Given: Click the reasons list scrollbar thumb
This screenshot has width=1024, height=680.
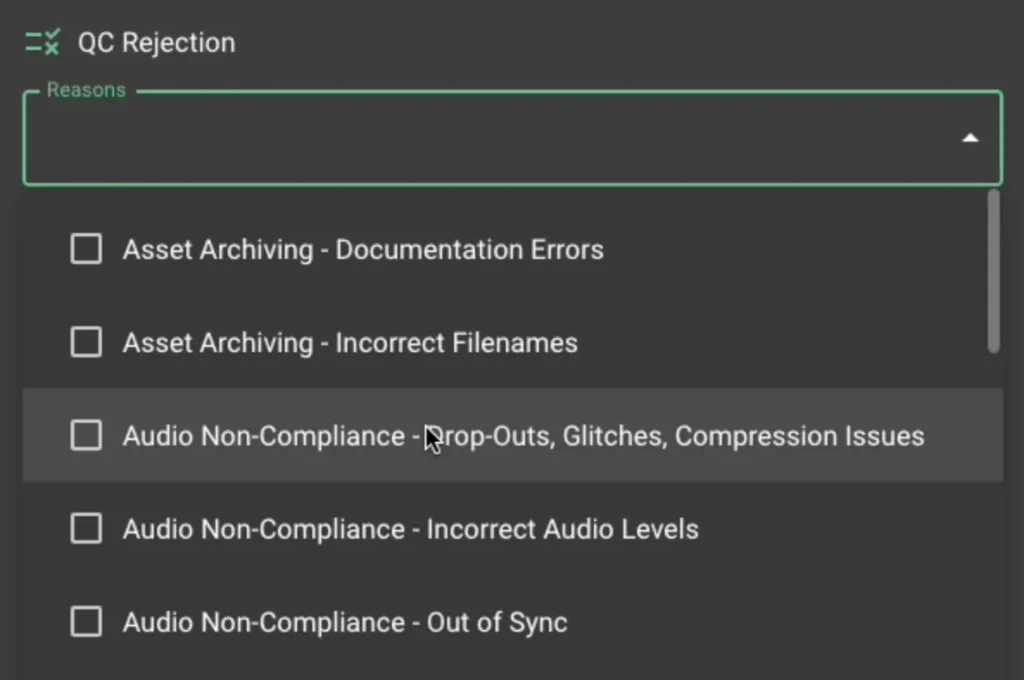Looking at the screenshot, I should pos(993,270).
